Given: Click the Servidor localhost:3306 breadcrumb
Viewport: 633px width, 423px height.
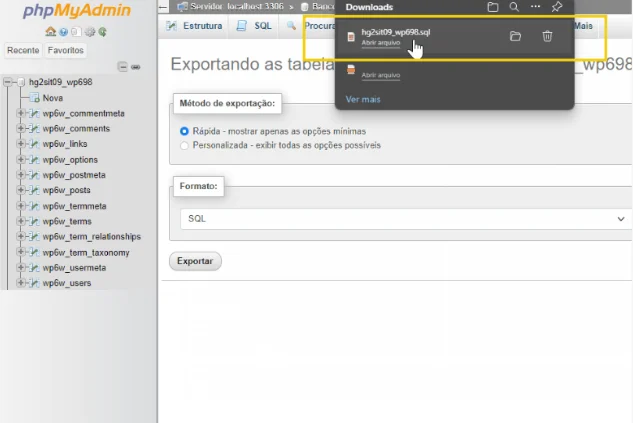Looking at the screenshot, I should pyautogui.click(x=231, y=6).
